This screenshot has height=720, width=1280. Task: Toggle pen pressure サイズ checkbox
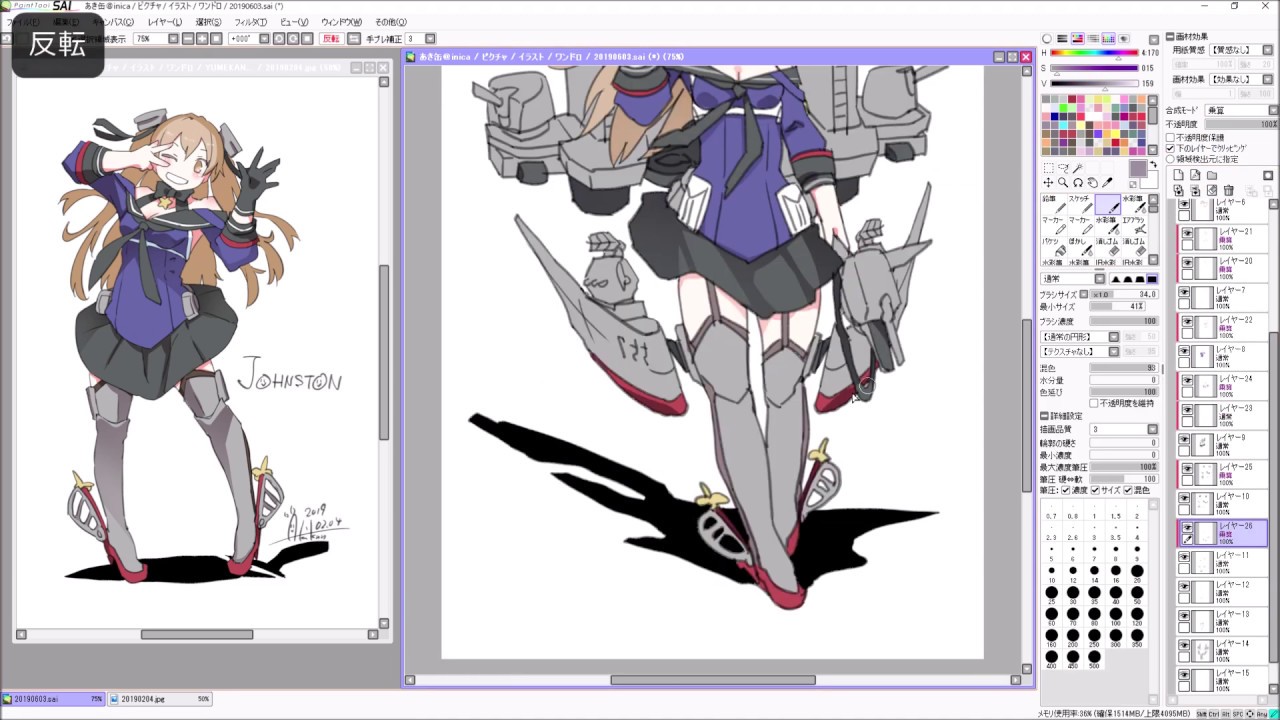1095,490
